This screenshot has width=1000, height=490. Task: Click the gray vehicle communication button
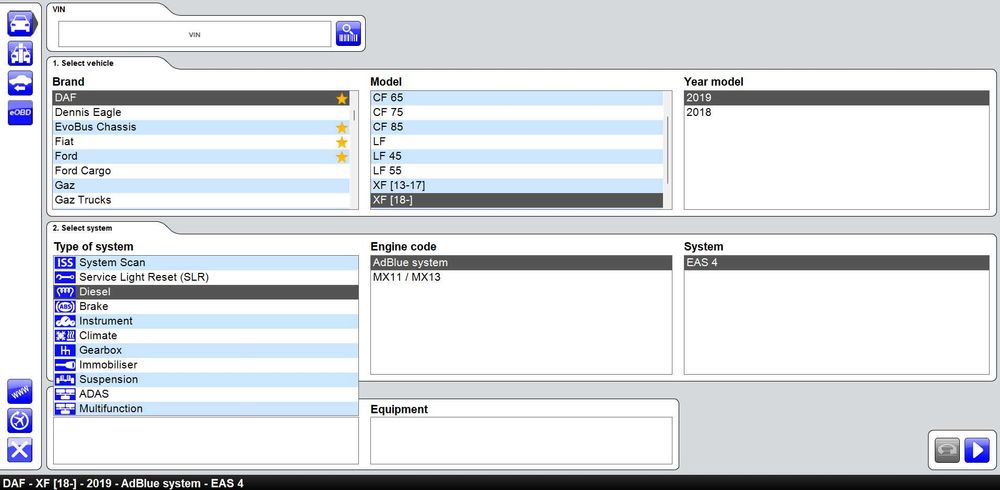[947, 450]
